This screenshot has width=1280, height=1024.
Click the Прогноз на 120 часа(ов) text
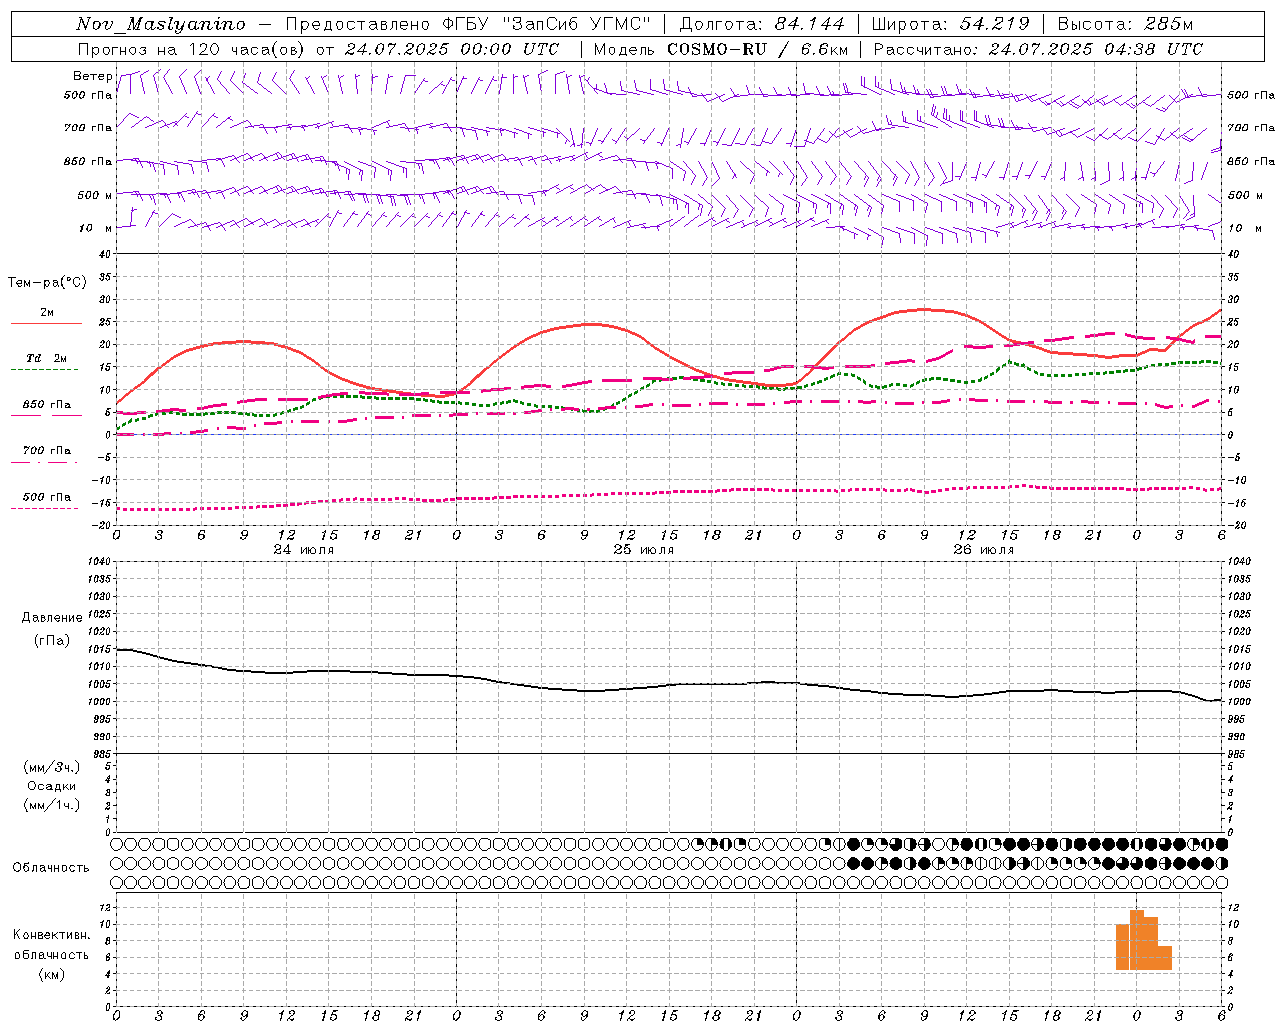pos(191,49)
